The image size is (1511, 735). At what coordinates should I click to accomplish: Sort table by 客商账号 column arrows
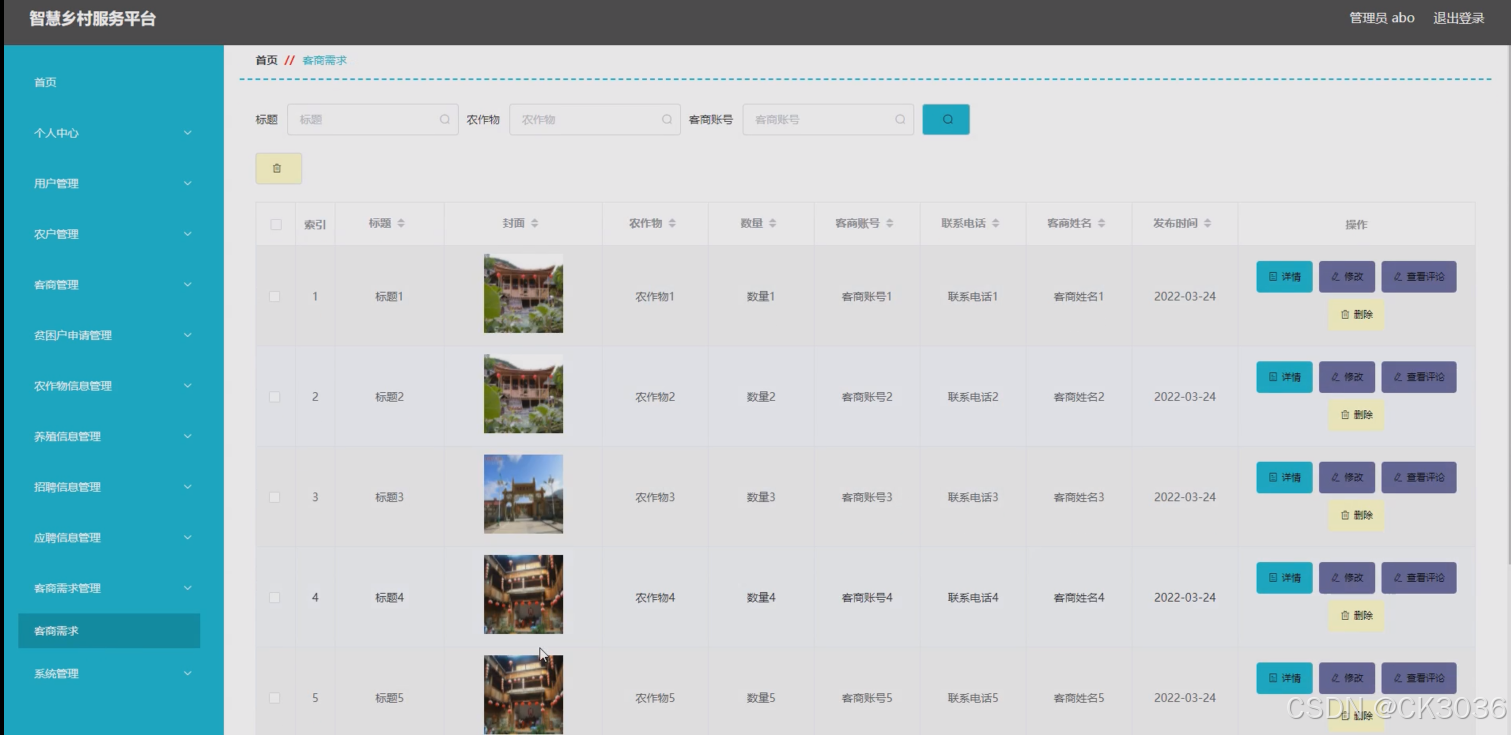(890, 223)
